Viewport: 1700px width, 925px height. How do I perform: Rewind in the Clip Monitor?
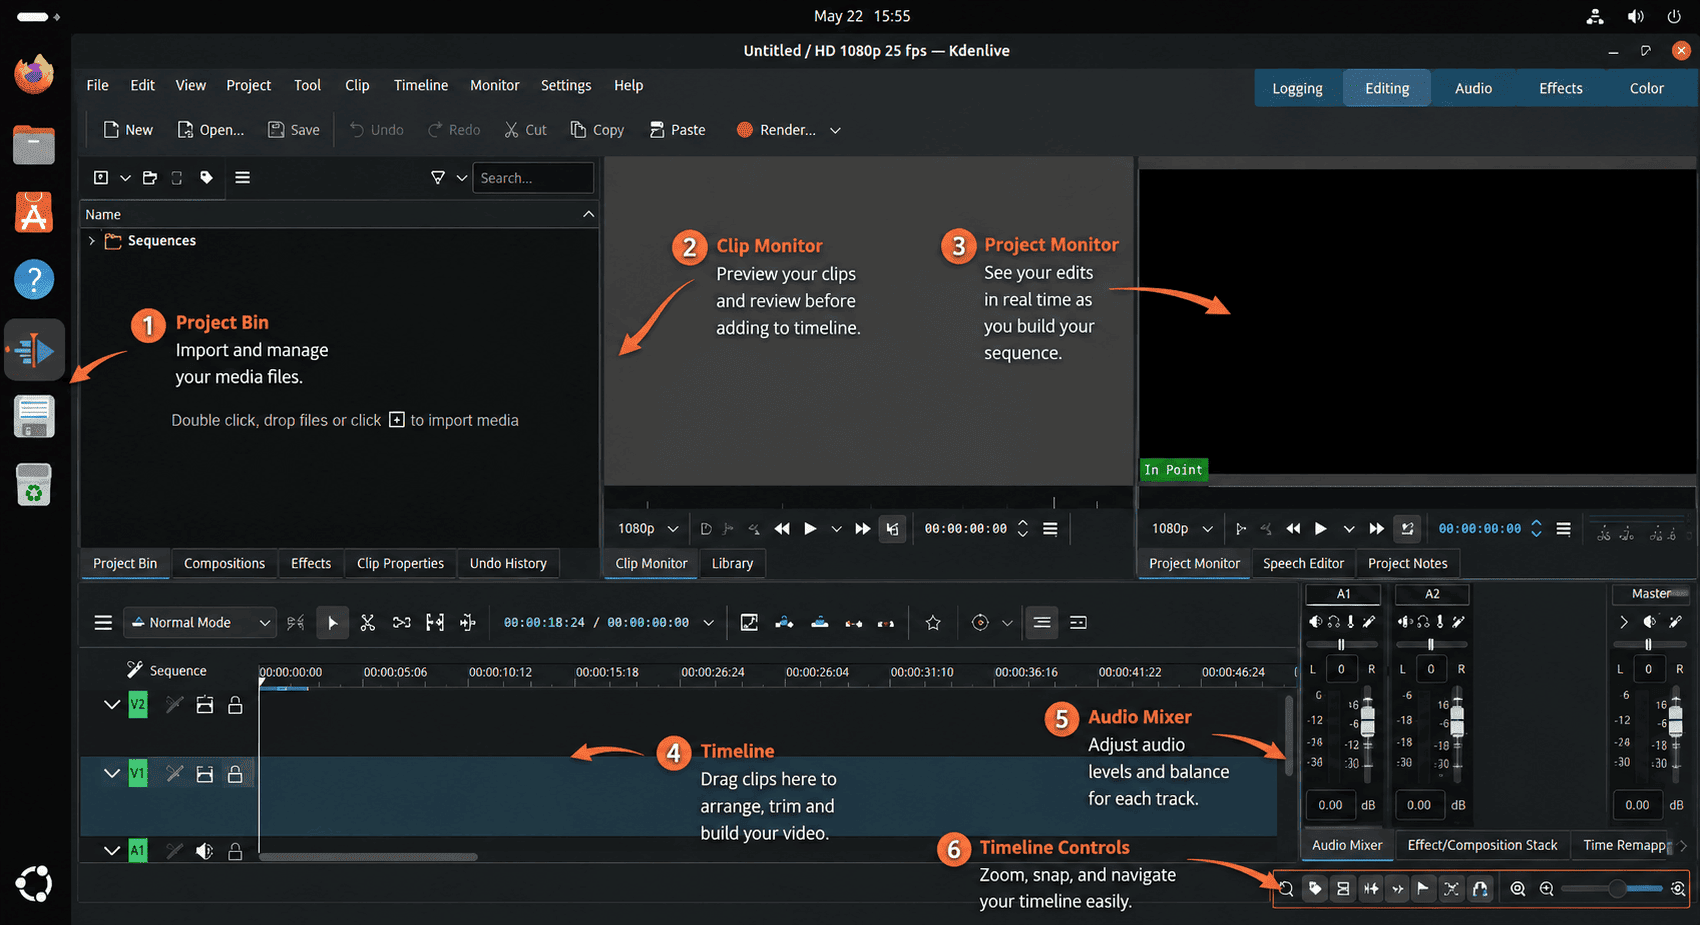(x=782, y=528)
